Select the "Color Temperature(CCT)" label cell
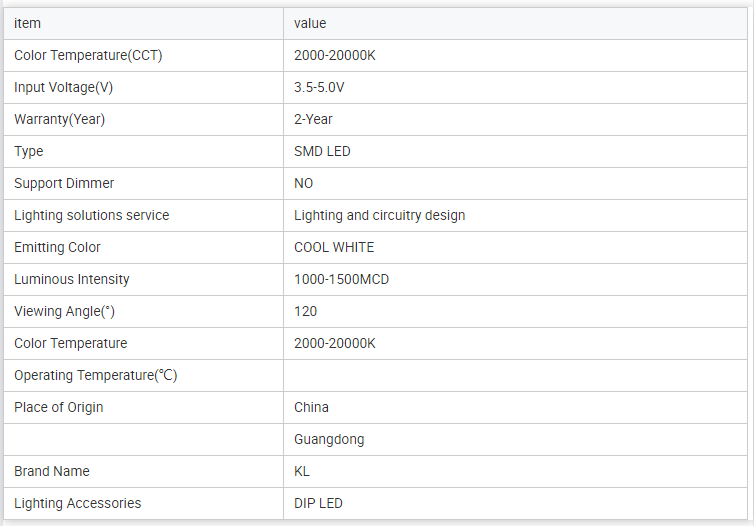 [x=88, y=55]
